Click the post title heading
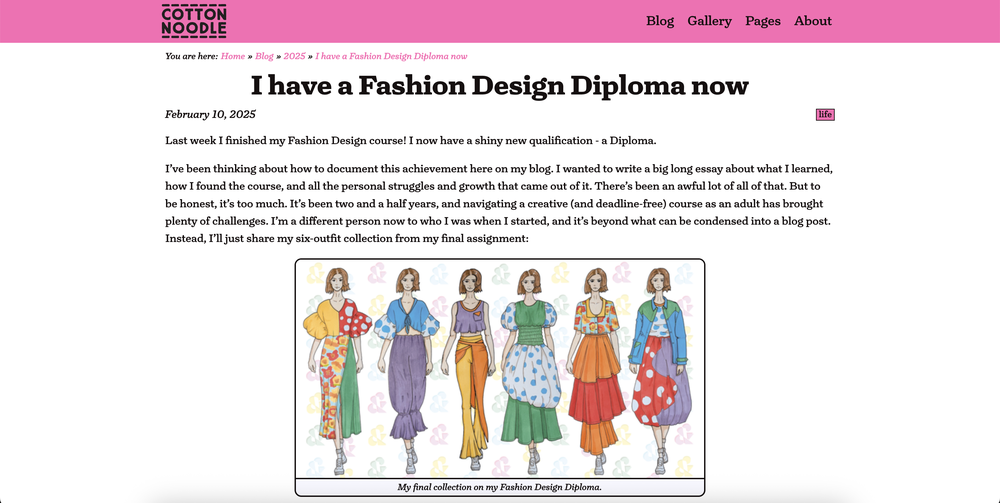Image resolution: width=1000 pixels, height=503 pixels. (x=499, y=85)
